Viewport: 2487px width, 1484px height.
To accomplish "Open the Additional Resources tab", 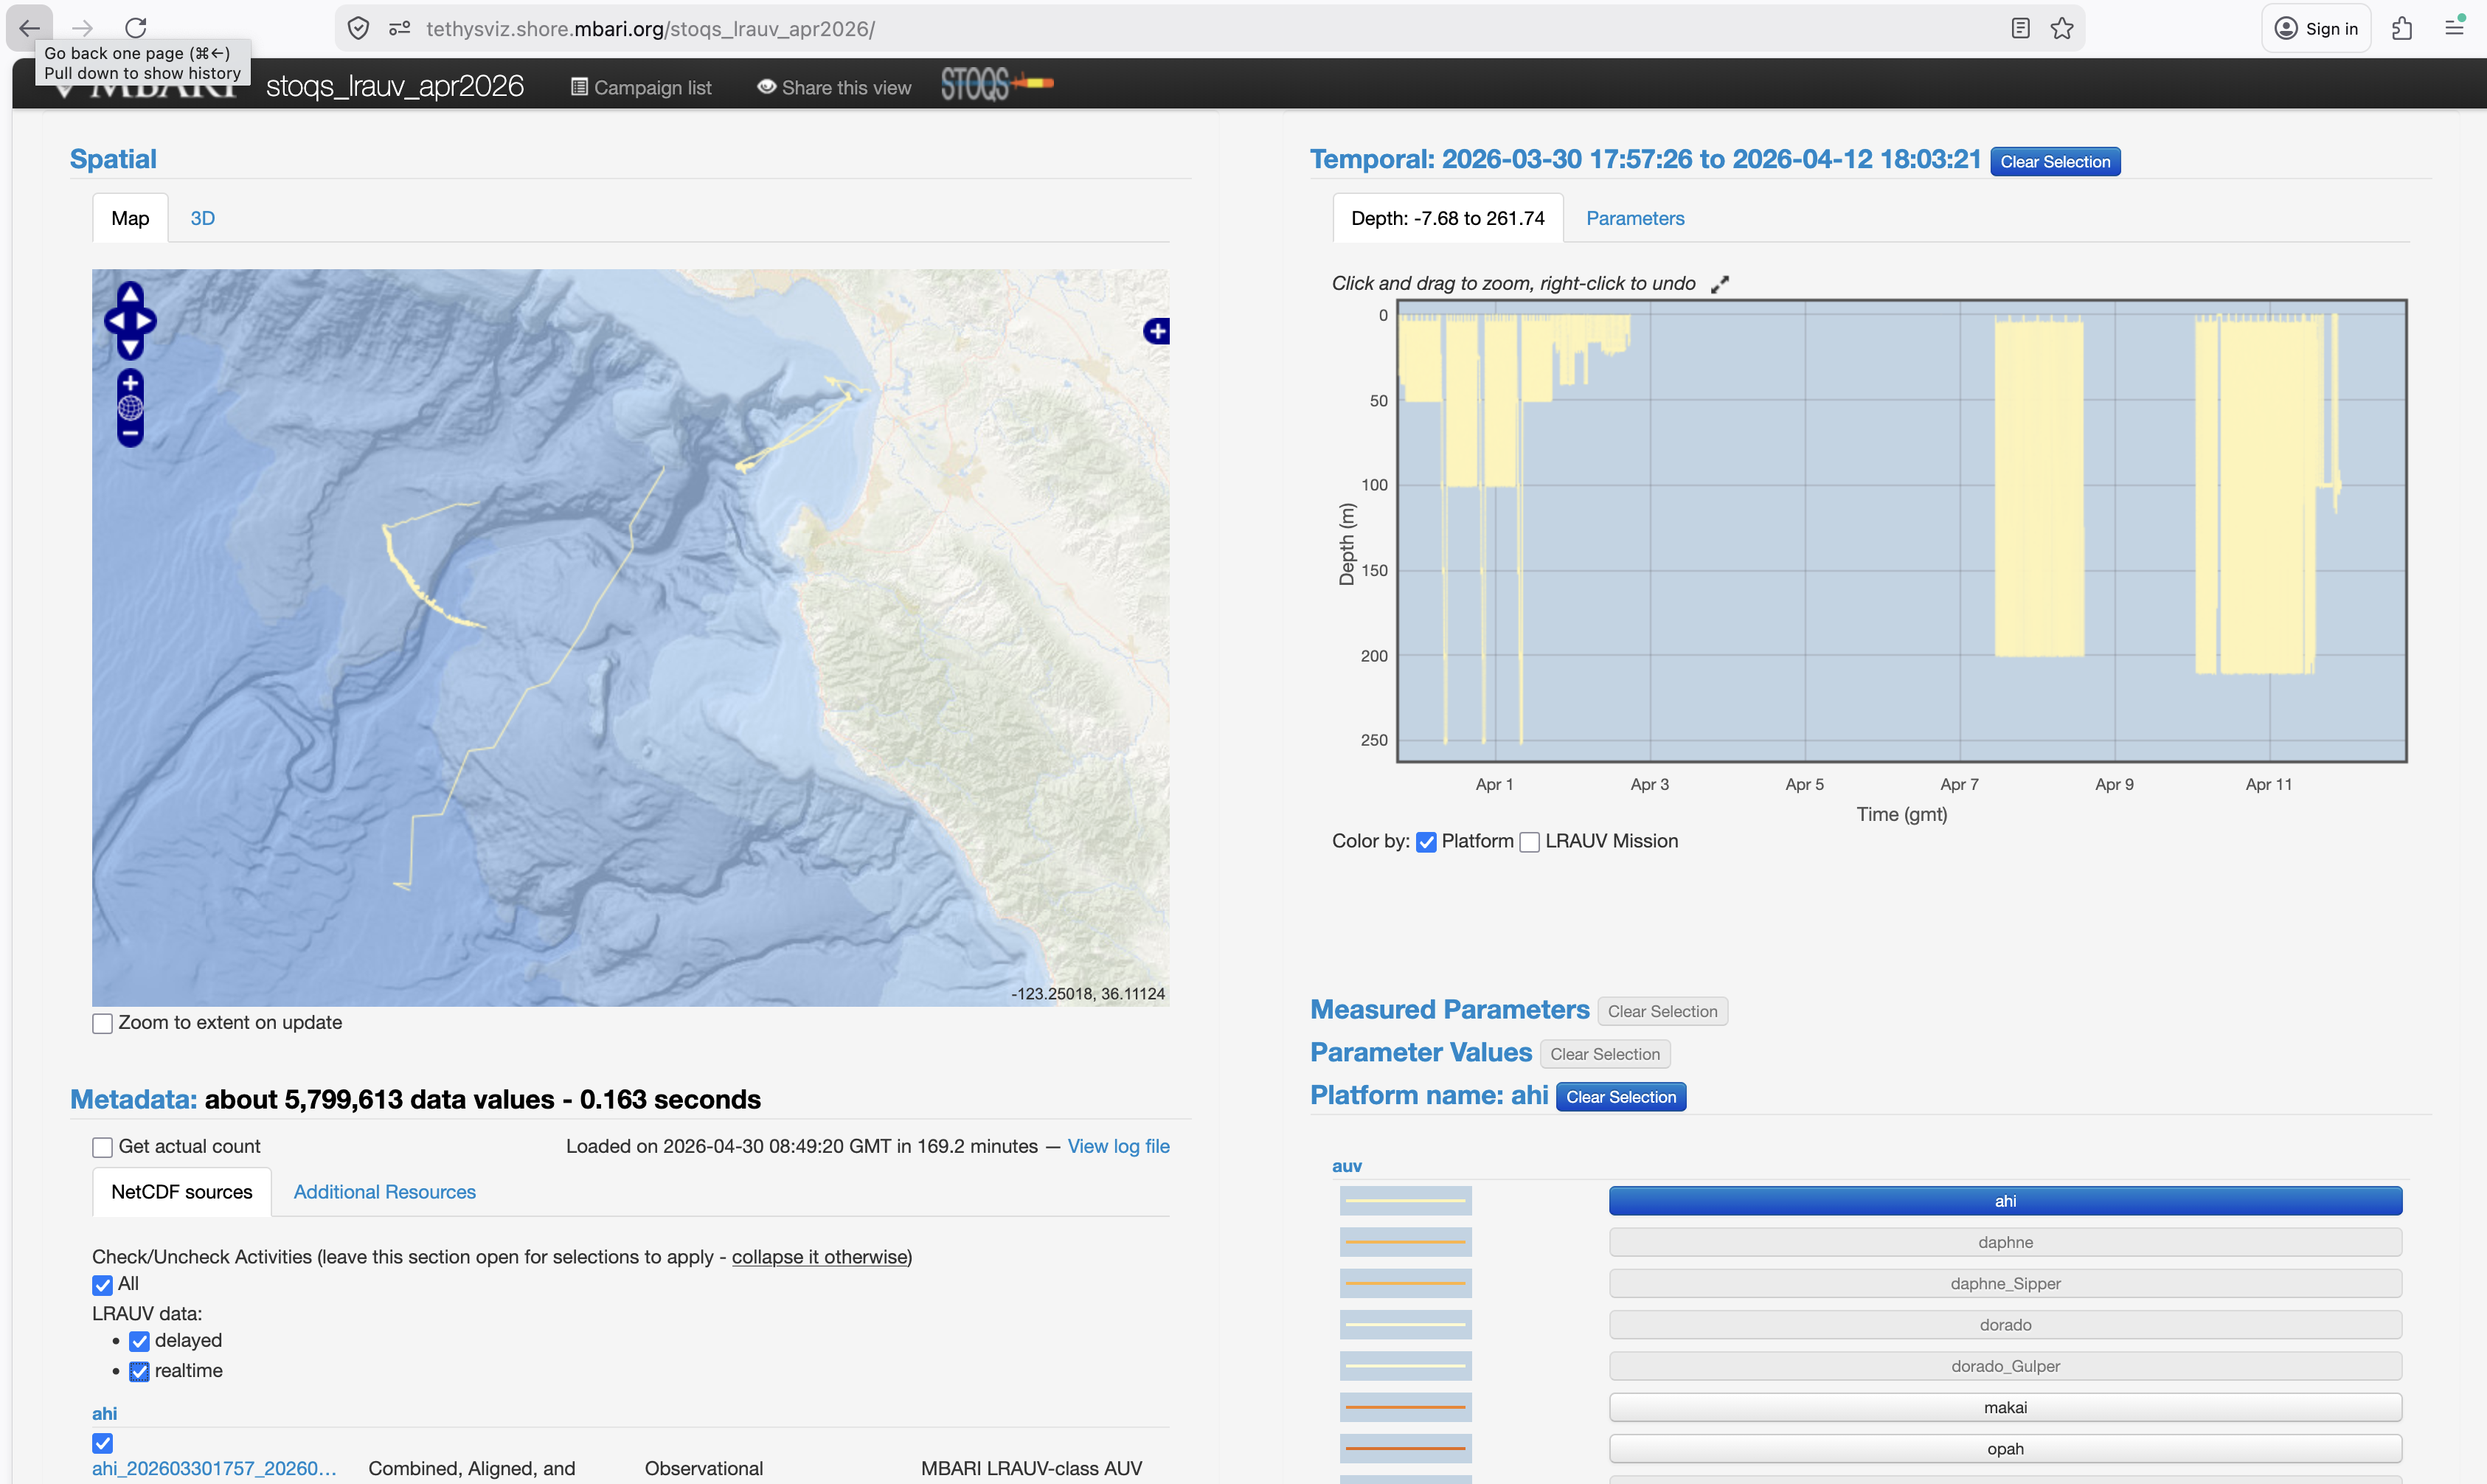I will pos(384,1192).
